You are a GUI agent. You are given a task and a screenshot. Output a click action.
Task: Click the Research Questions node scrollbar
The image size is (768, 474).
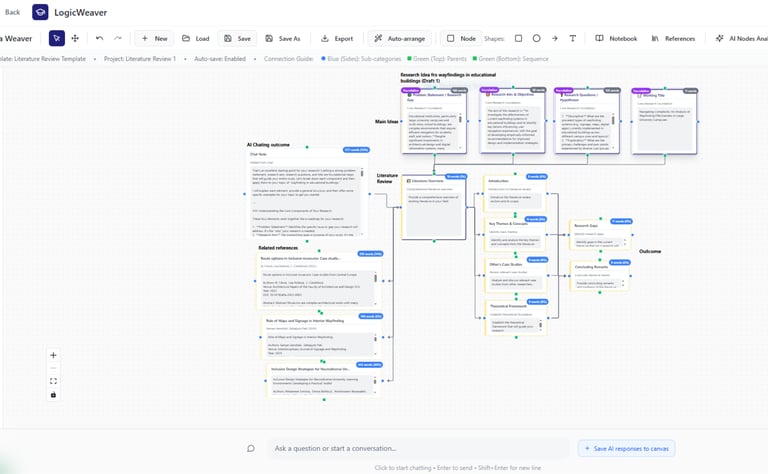(x=613, y=131)
